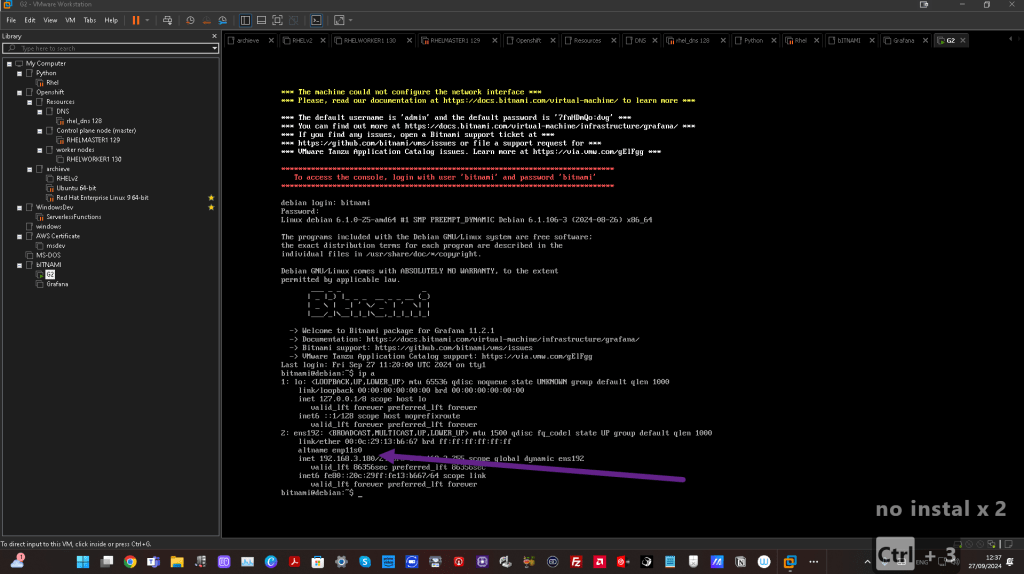Image resolution: width=1024 pixels, height=574 pixels.
Task: Open the Tabs menu
Action: [x=89, y=20]
